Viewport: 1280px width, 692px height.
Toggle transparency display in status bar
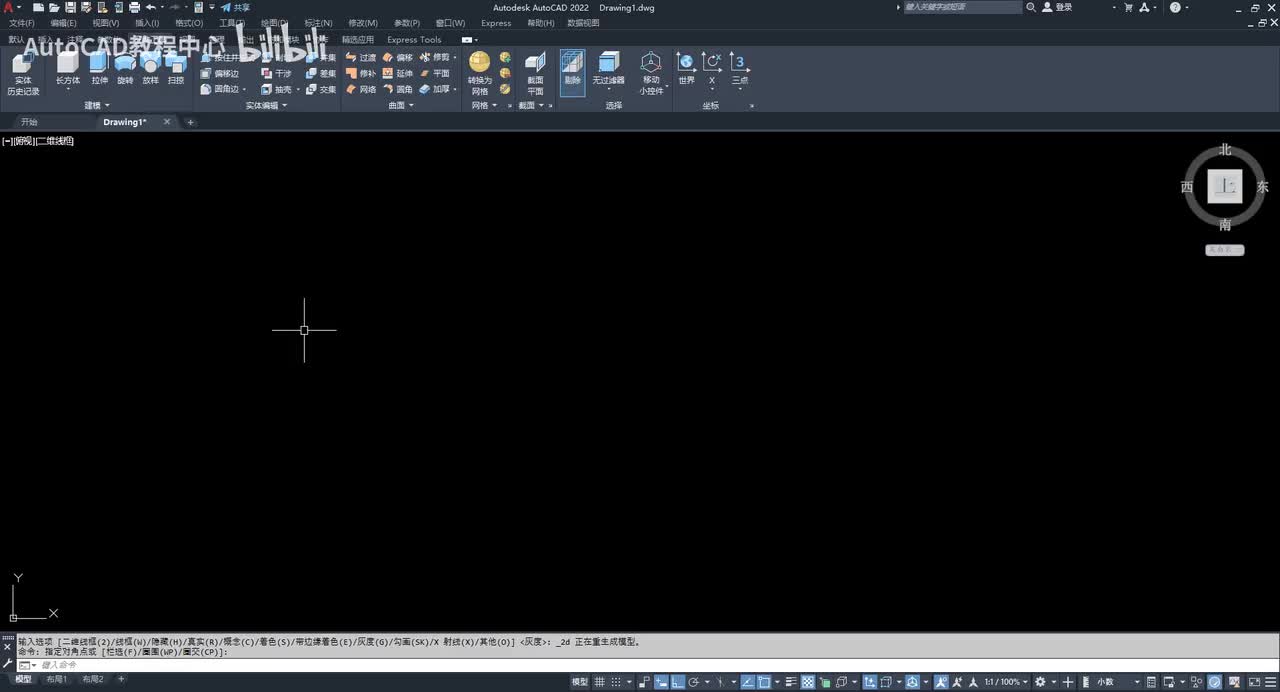[x=807, y=682]
